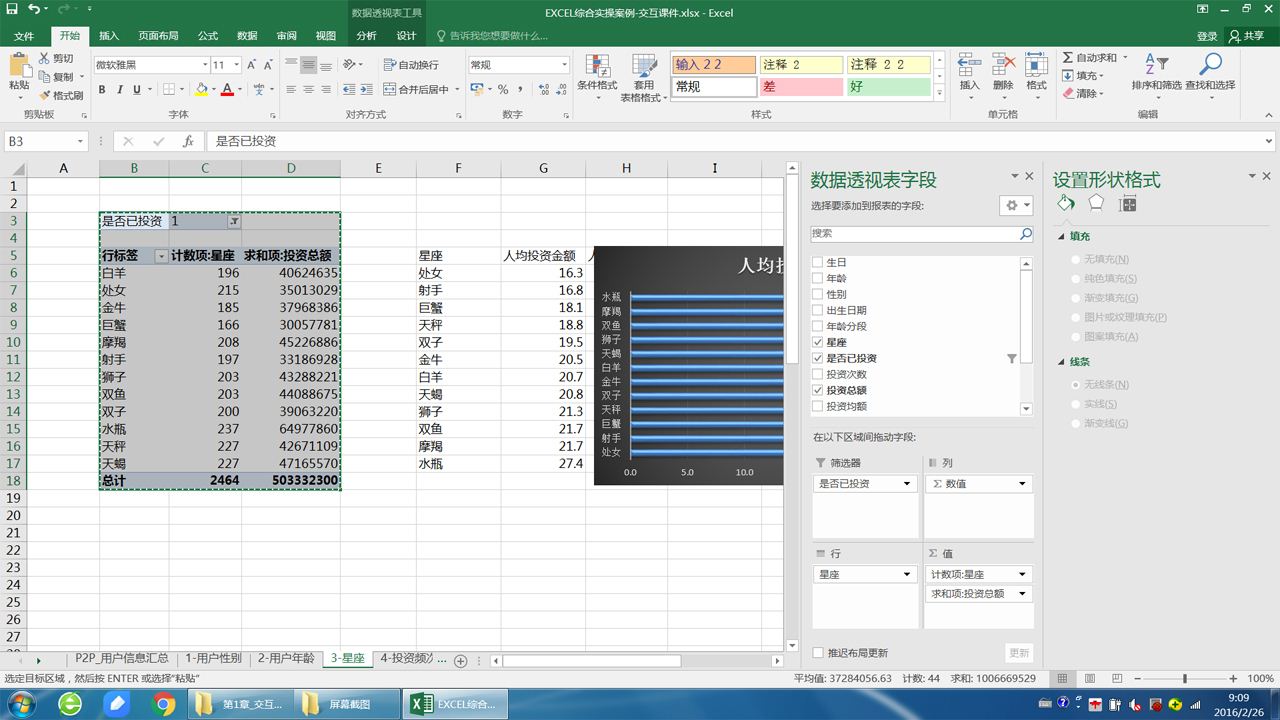Open Conditional Formatting icon

click(x=597, y=66)
